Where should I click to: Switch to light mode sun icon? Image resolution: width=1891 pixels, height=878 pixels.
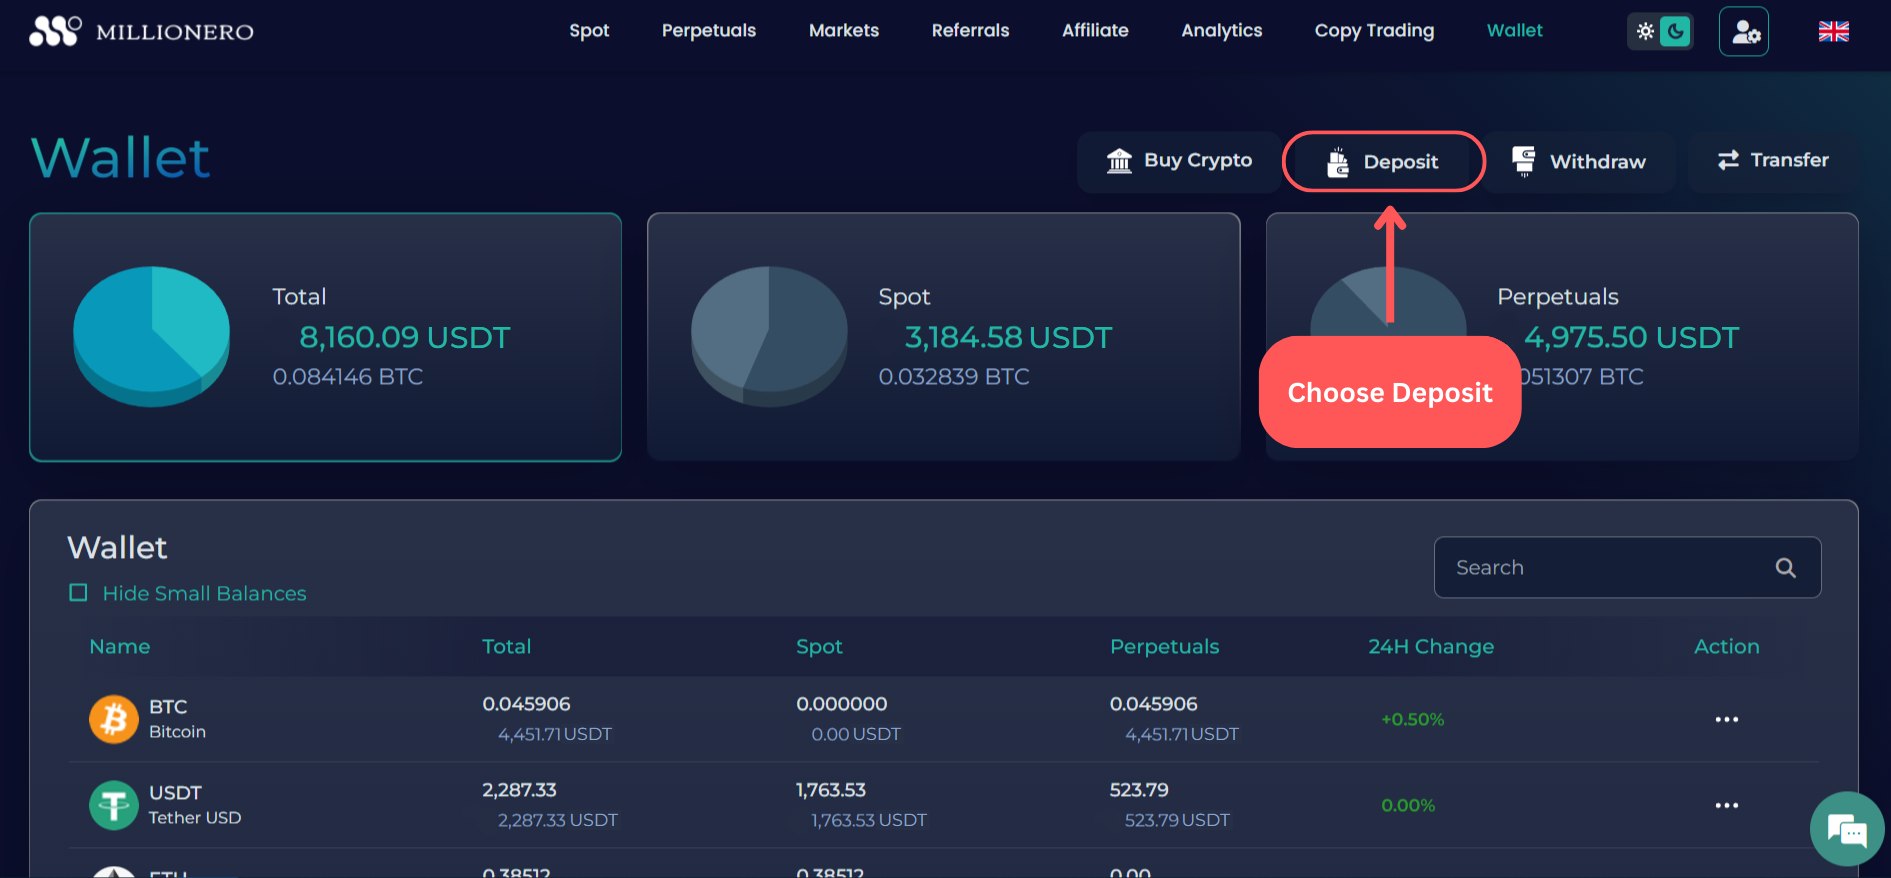coord(1645,32)
